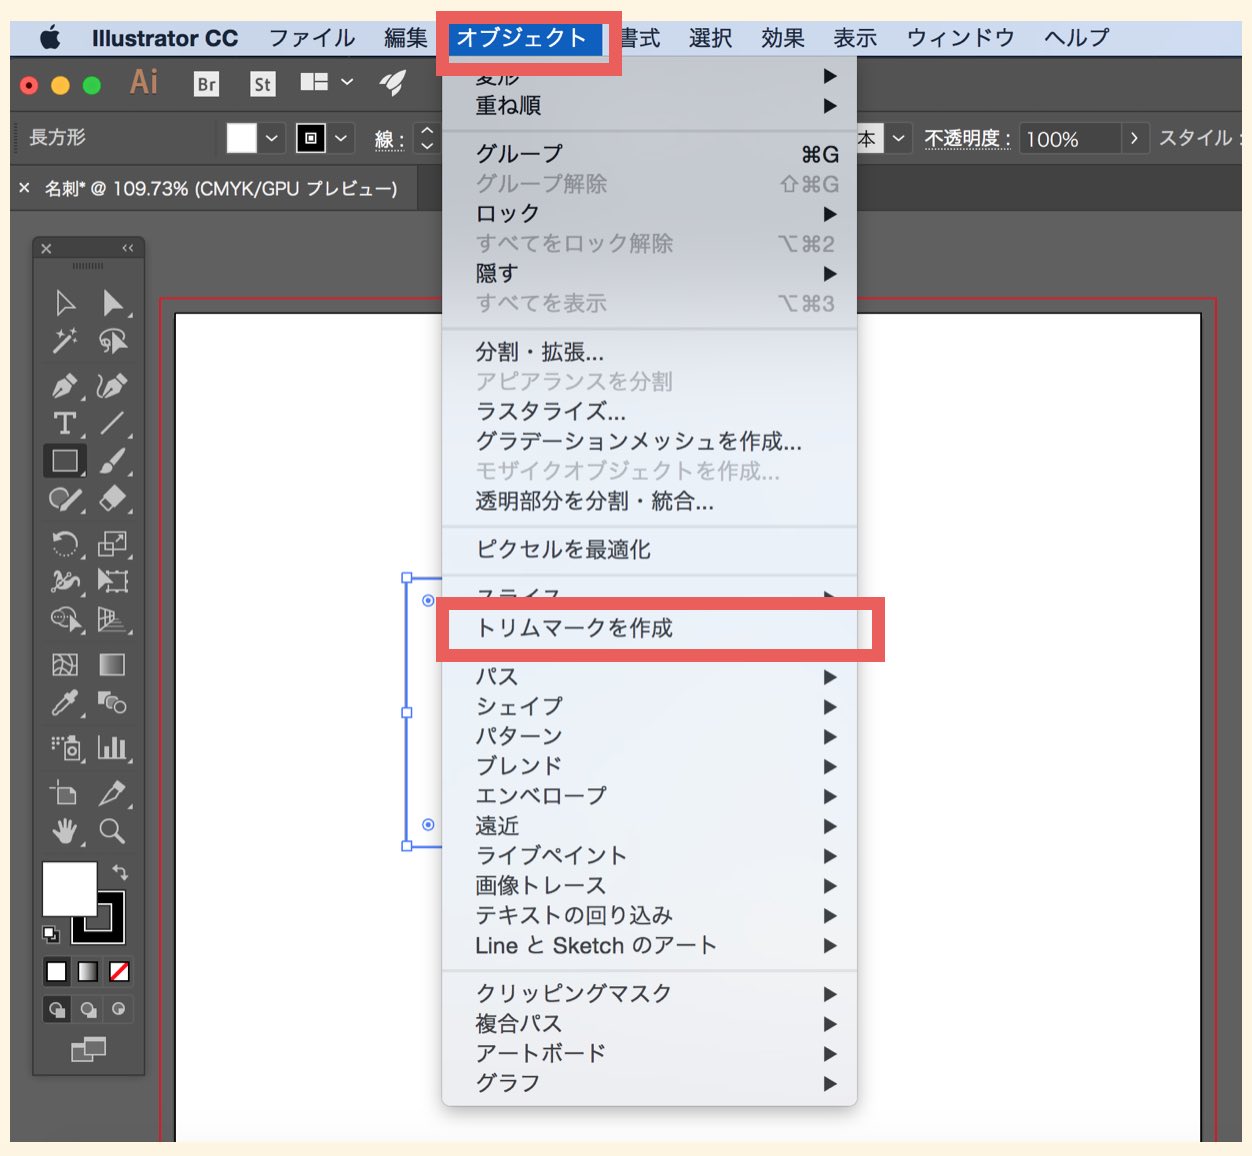The height and width of the screenshot is (1156, 1252).
Task: Choose トリムマークを作成 menu item
Action: pos(649,628)
